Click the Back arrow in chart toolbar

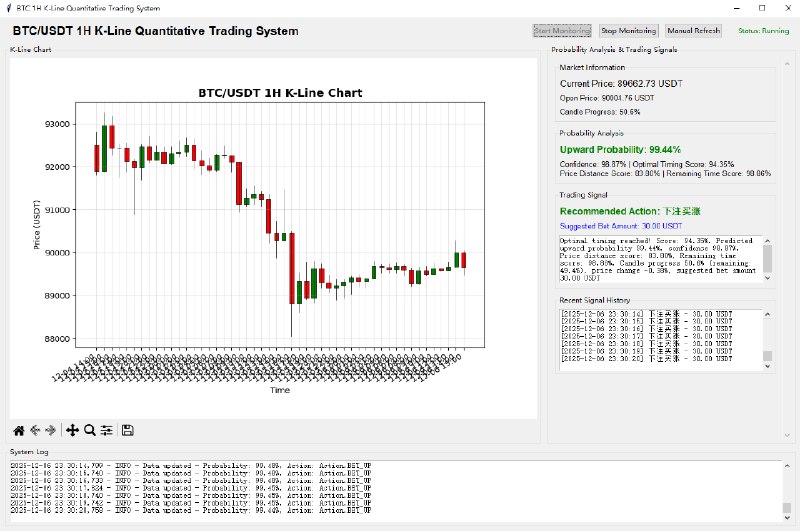pyautogui.click(x=35, y=430)
